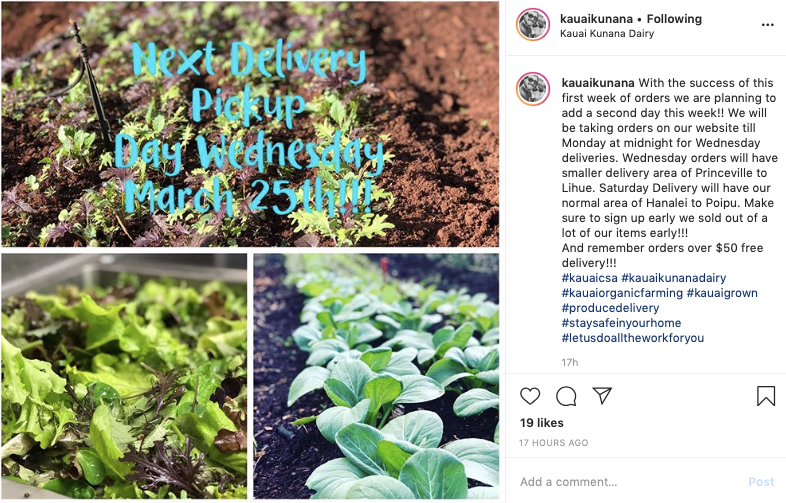Open the #kauaicsa hashtag

(x=590, y=278)
